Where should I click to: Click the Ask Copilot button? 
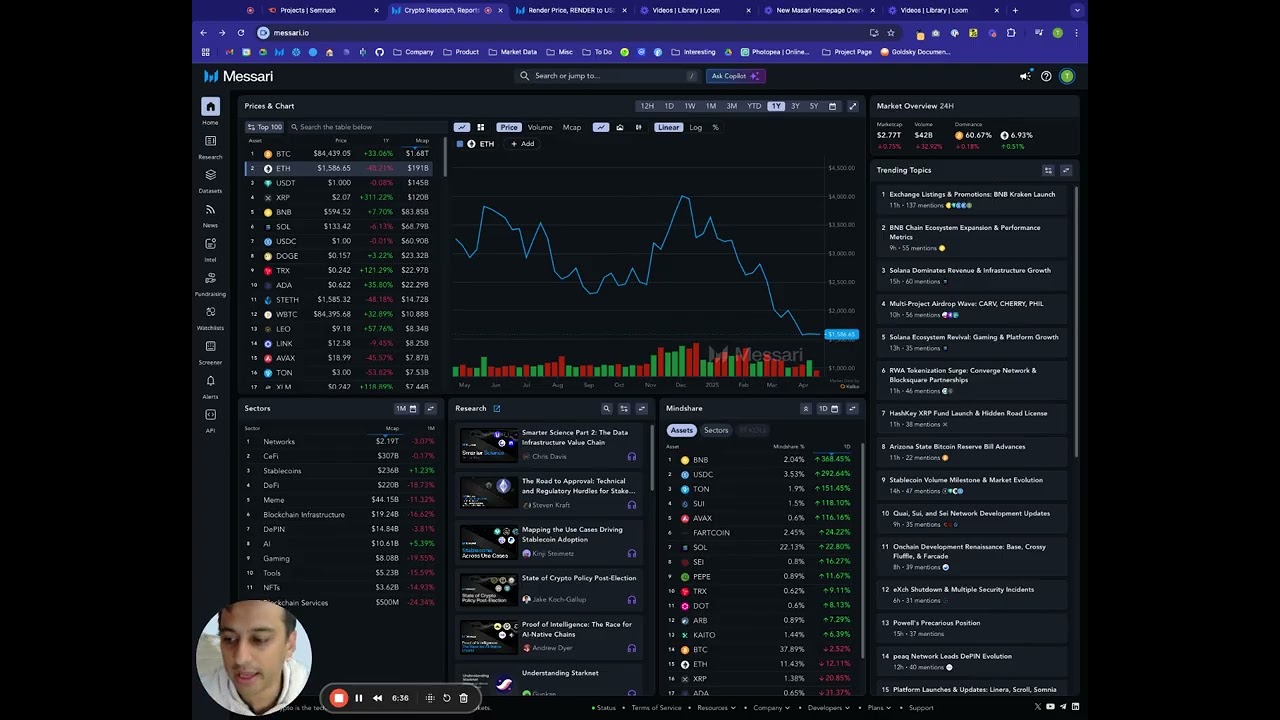coord(735,76)
